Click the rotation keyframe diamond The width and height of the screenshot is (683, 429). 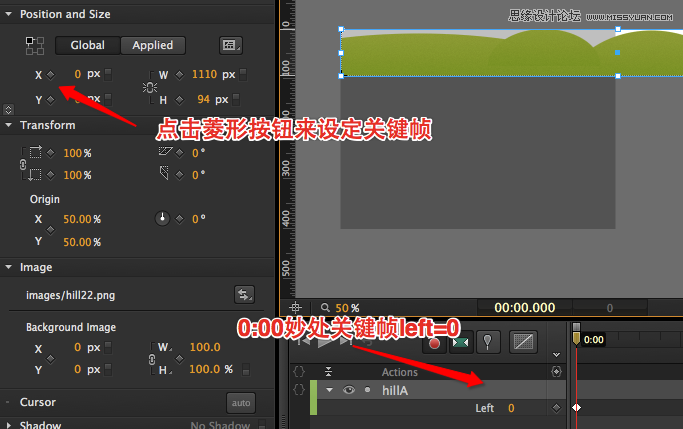179,219
